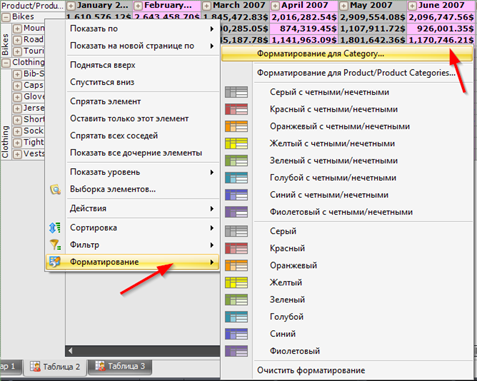Select the Форматирование menu item
Viewport: 477px width, 381px height.
pyautogui.click(x=132, y=262)
